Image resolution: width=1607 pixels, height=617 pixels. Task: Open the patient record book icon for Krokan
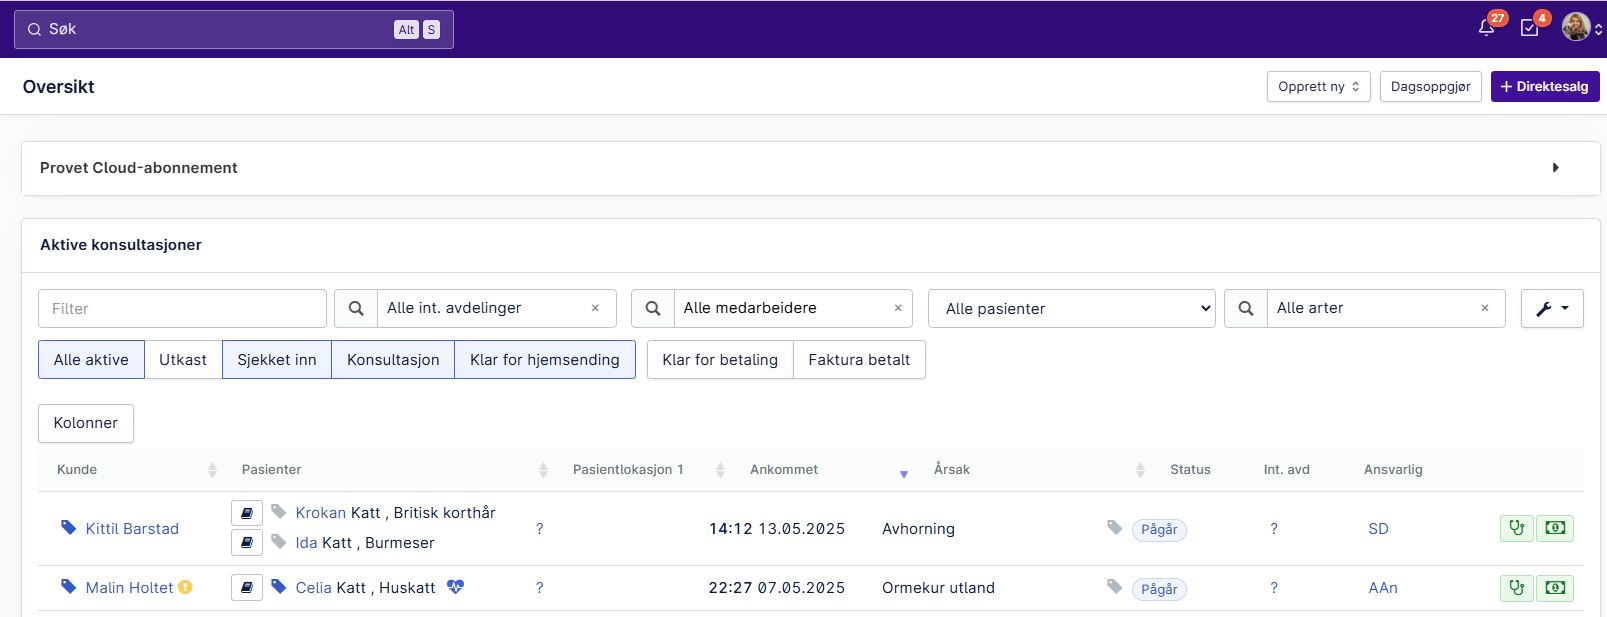click(x=247, y=513)
